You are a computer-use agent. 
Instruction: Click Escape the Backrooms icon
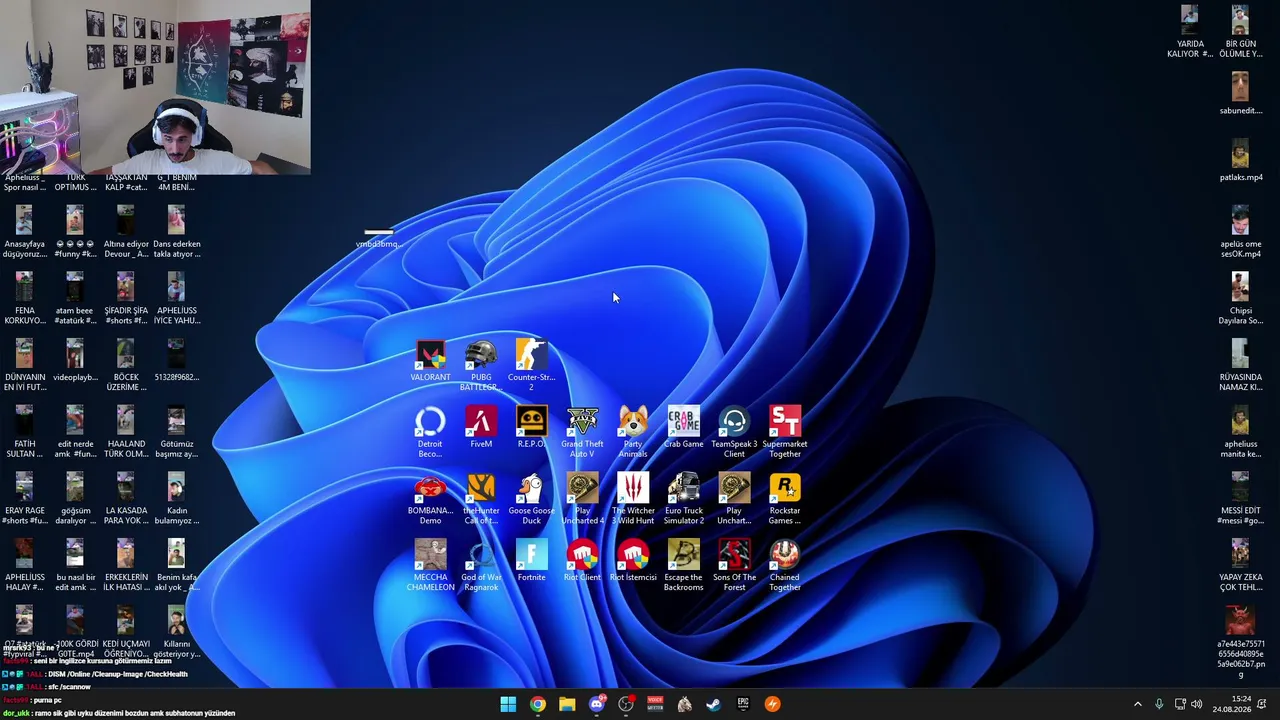(684, 566)
